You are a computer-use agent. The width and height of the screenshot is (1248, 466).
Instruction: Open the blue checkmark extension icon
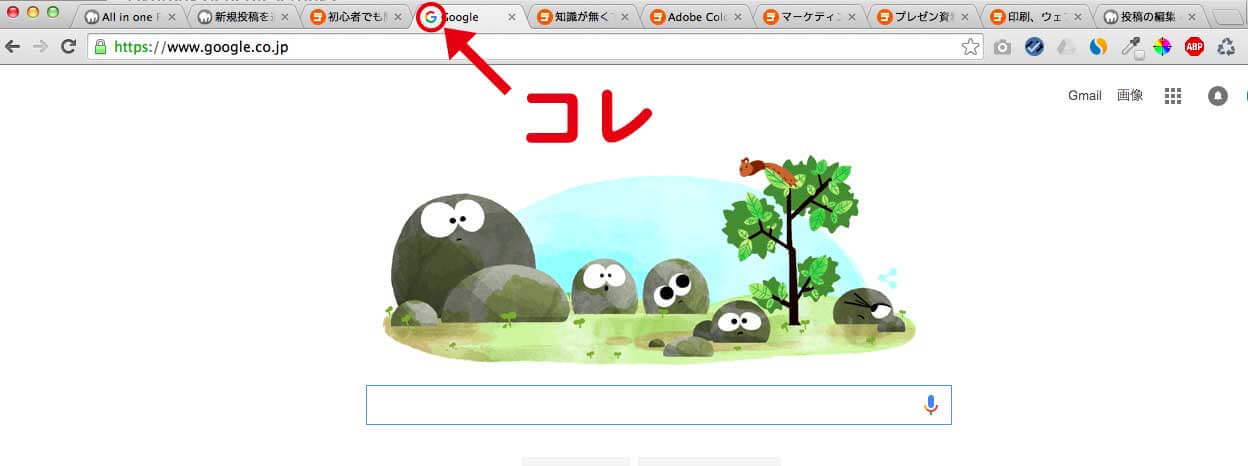coord(1035,46)
